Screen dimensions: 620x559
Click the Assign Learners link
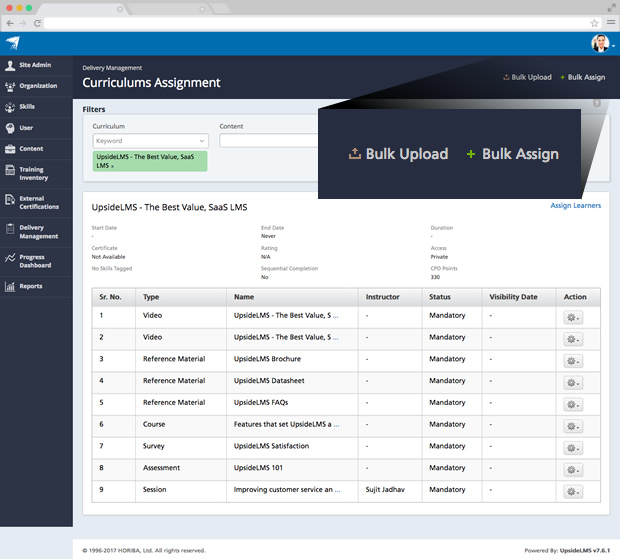[x=575, y=206]
